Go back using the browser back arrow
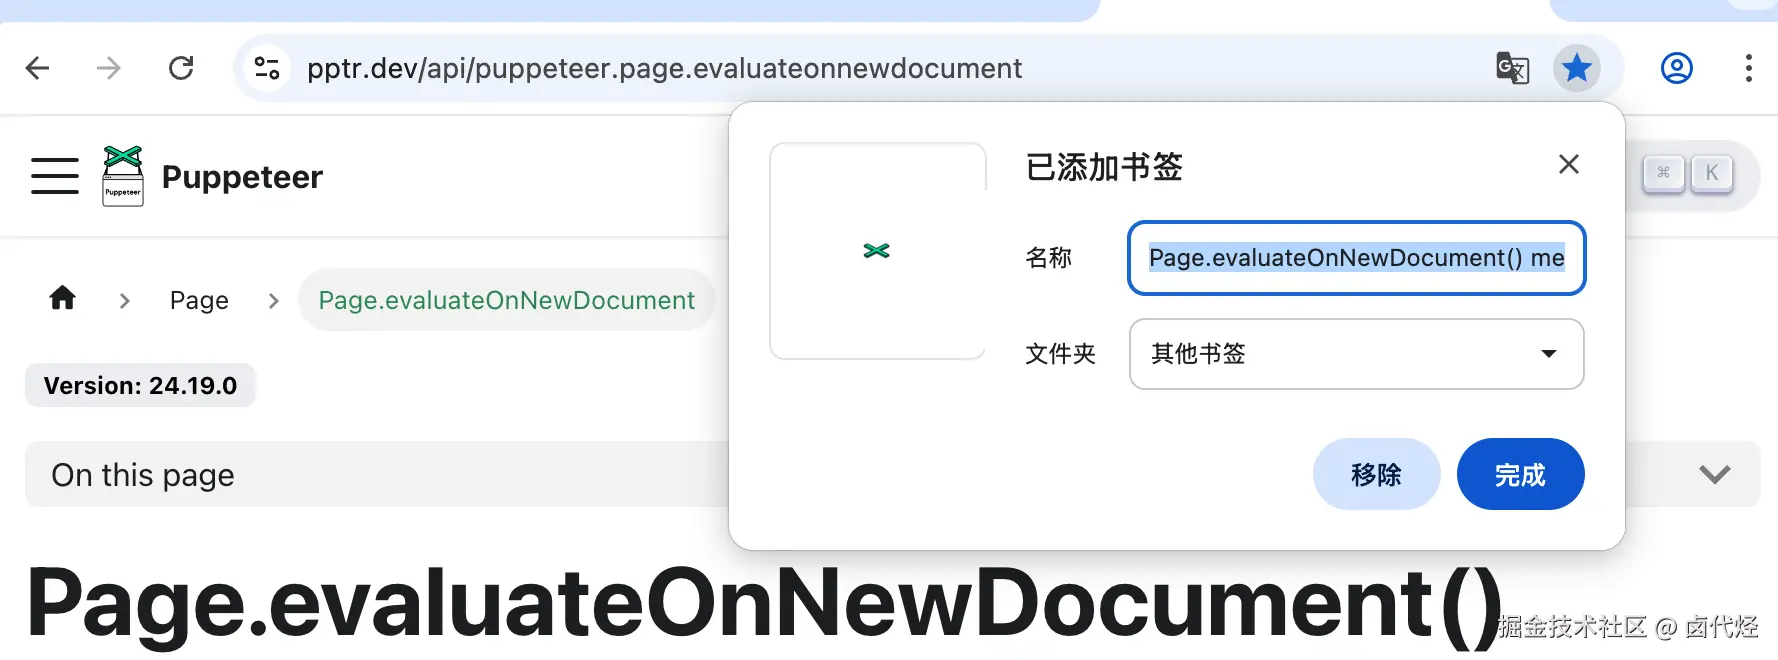Image resolution: width=1778 pixels, height=660 pixels. [37, 68]
